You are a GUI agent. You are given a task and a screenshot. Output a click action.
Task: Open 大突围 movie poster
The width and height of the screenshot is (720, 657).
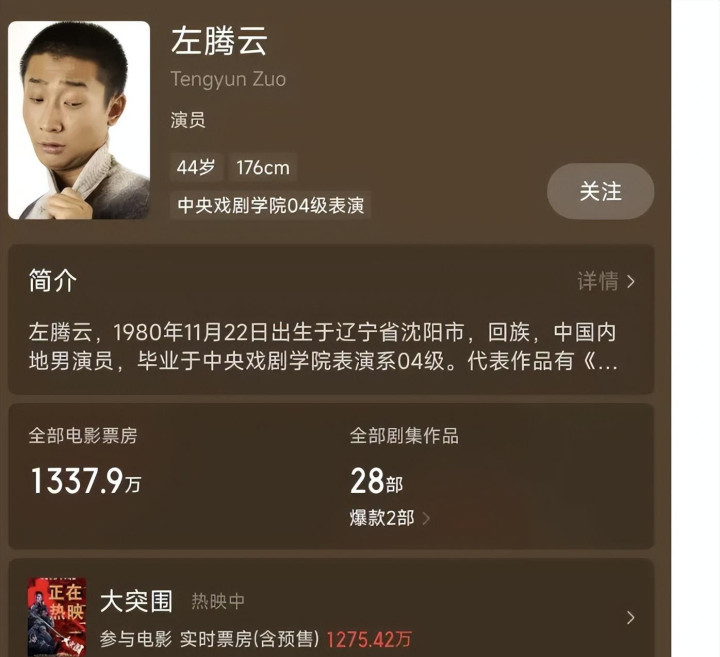coord(57,617)
